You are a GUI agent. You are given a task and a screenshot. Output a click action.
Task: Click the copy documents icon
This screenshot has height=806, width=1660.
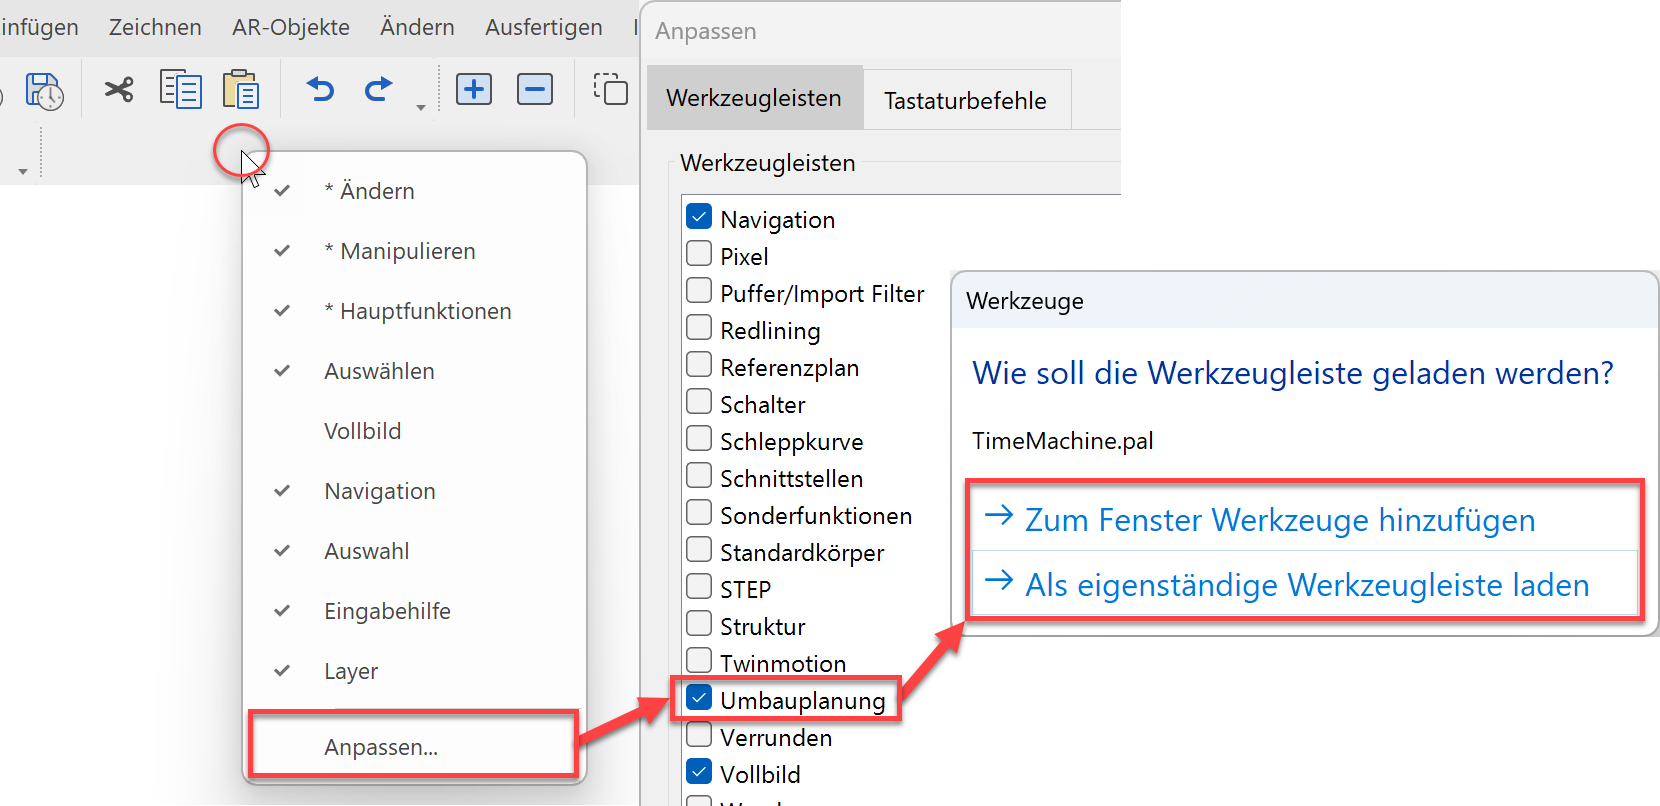pyautogui.click(x=181, y=90)
